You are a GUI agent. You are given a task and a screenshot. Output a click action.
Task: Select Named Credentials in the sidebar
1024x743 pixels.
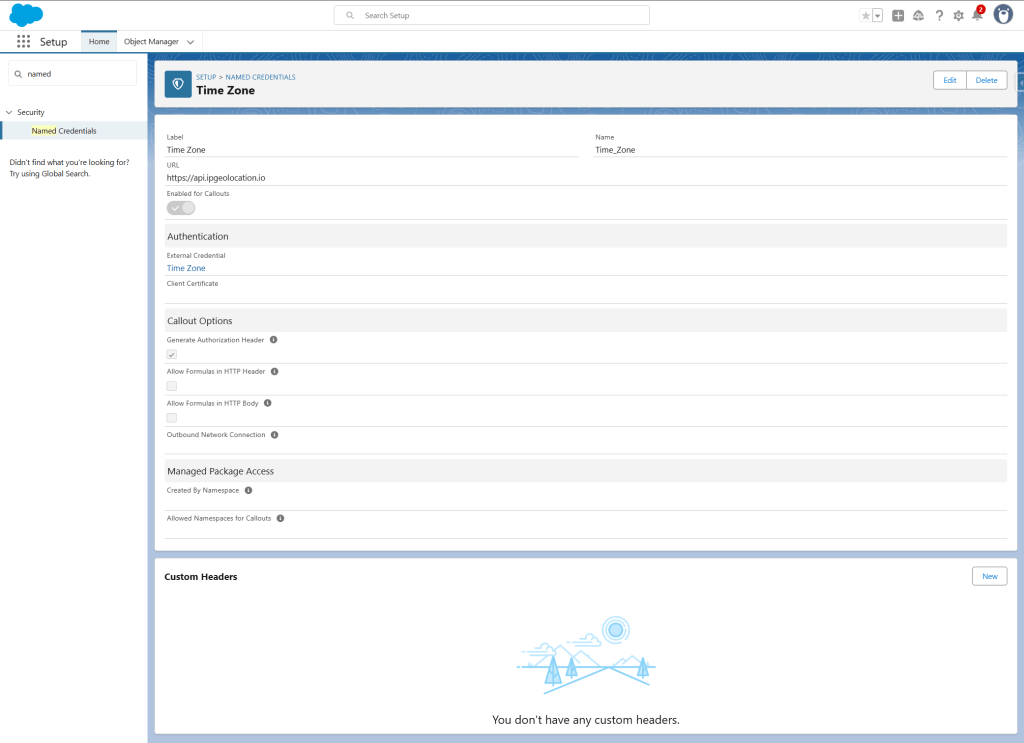(x=64, y=131)
